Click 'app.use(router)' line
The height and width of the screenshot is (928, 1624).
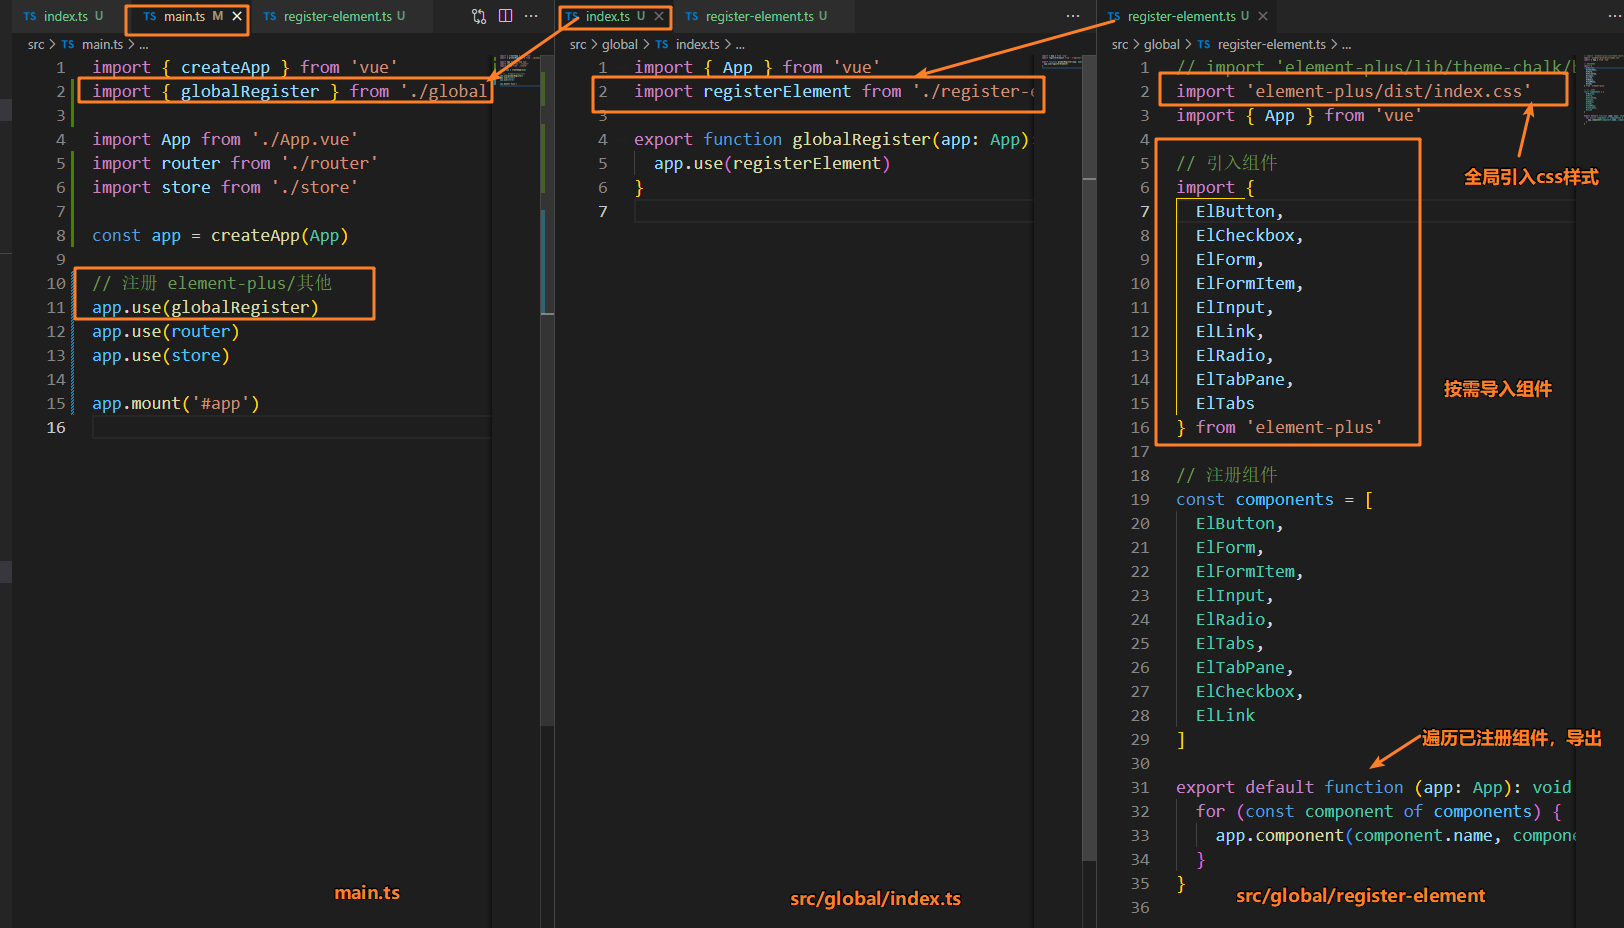pyautogui.click(x=165, y=331)
